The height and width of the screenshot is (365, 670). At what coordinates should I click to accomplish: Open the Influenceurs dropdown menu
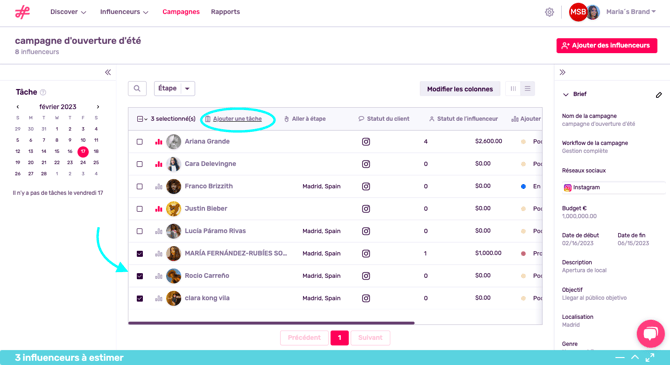pyautogui.click(x=124, y=12)
